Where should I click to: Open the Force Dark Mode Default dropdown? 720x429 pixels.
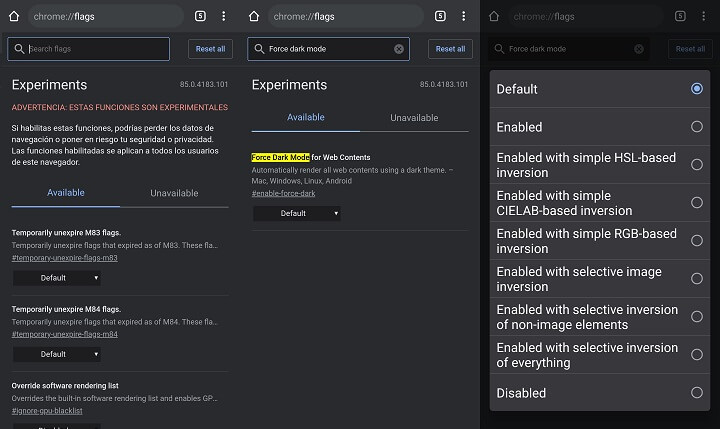click(x=297, y=213)
